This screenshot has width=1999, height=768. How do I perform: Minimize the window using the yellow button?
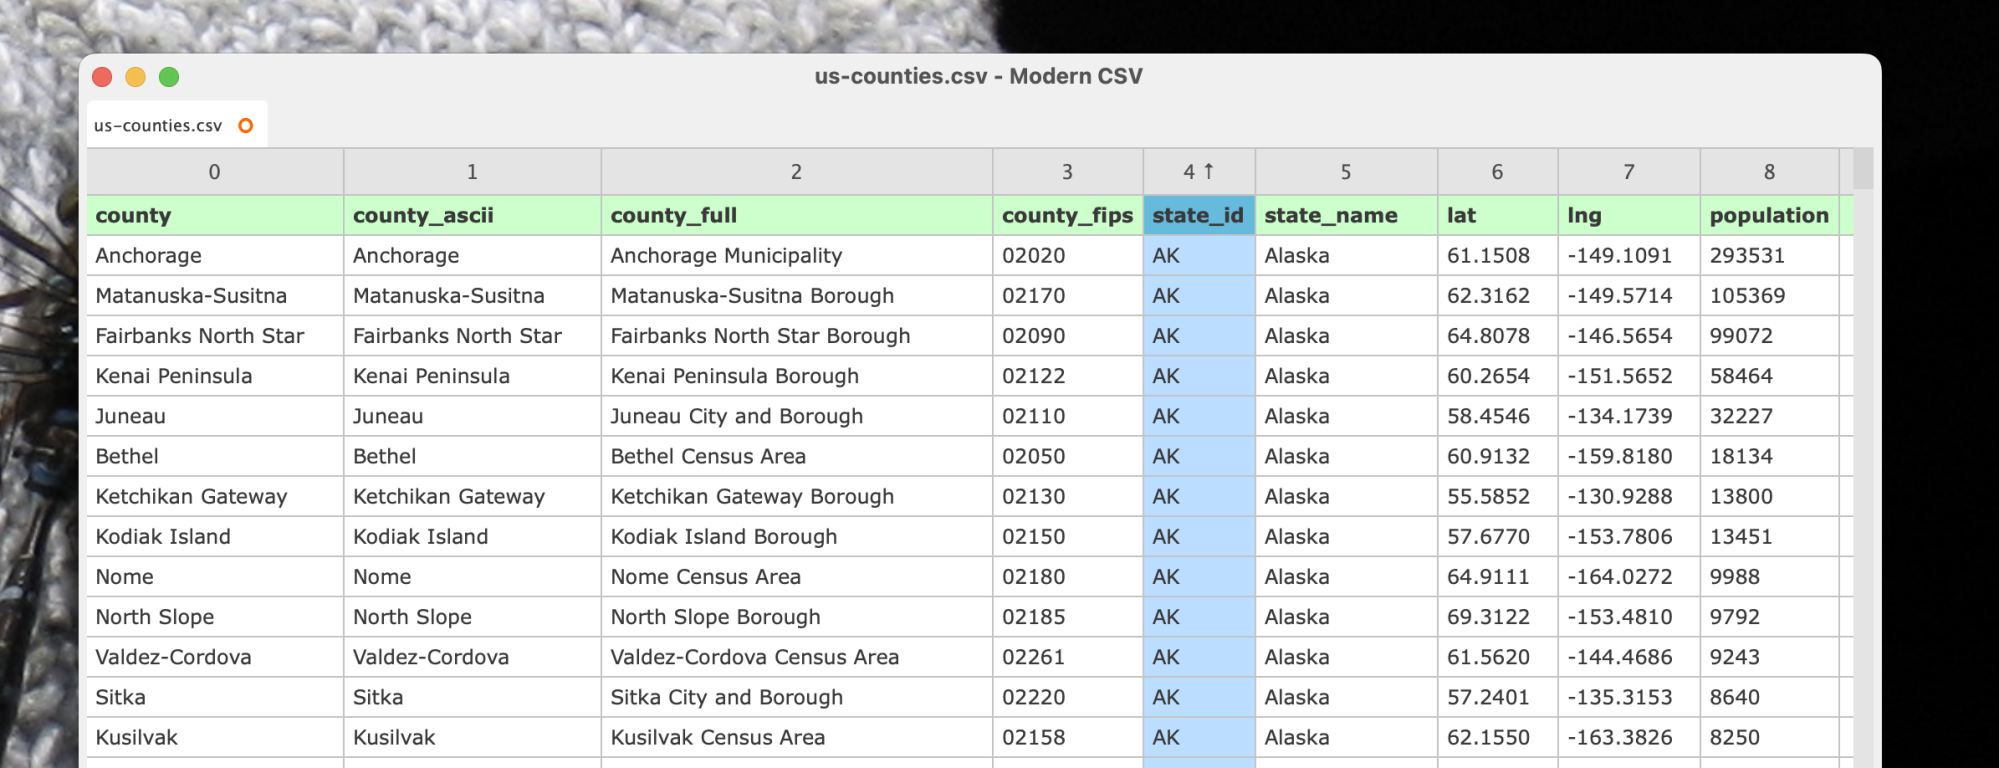(136, 77)
